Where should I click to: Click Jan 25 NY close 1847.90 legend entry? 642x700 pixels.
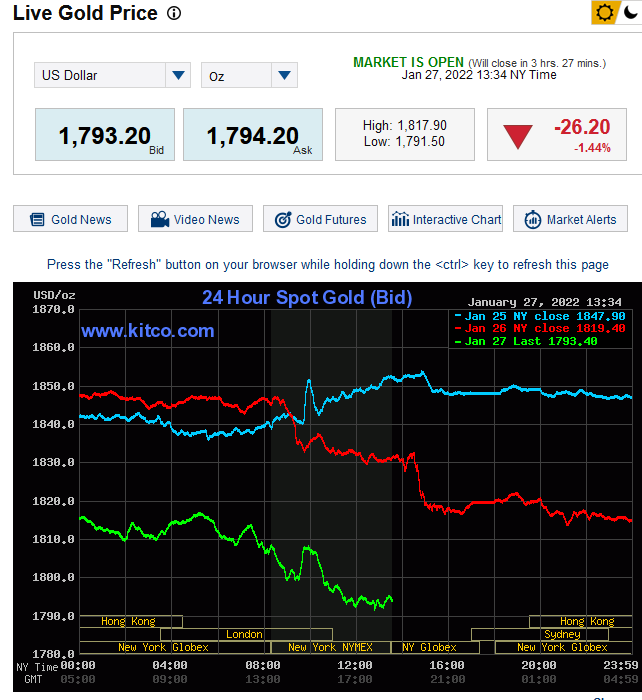click(540, 316)
